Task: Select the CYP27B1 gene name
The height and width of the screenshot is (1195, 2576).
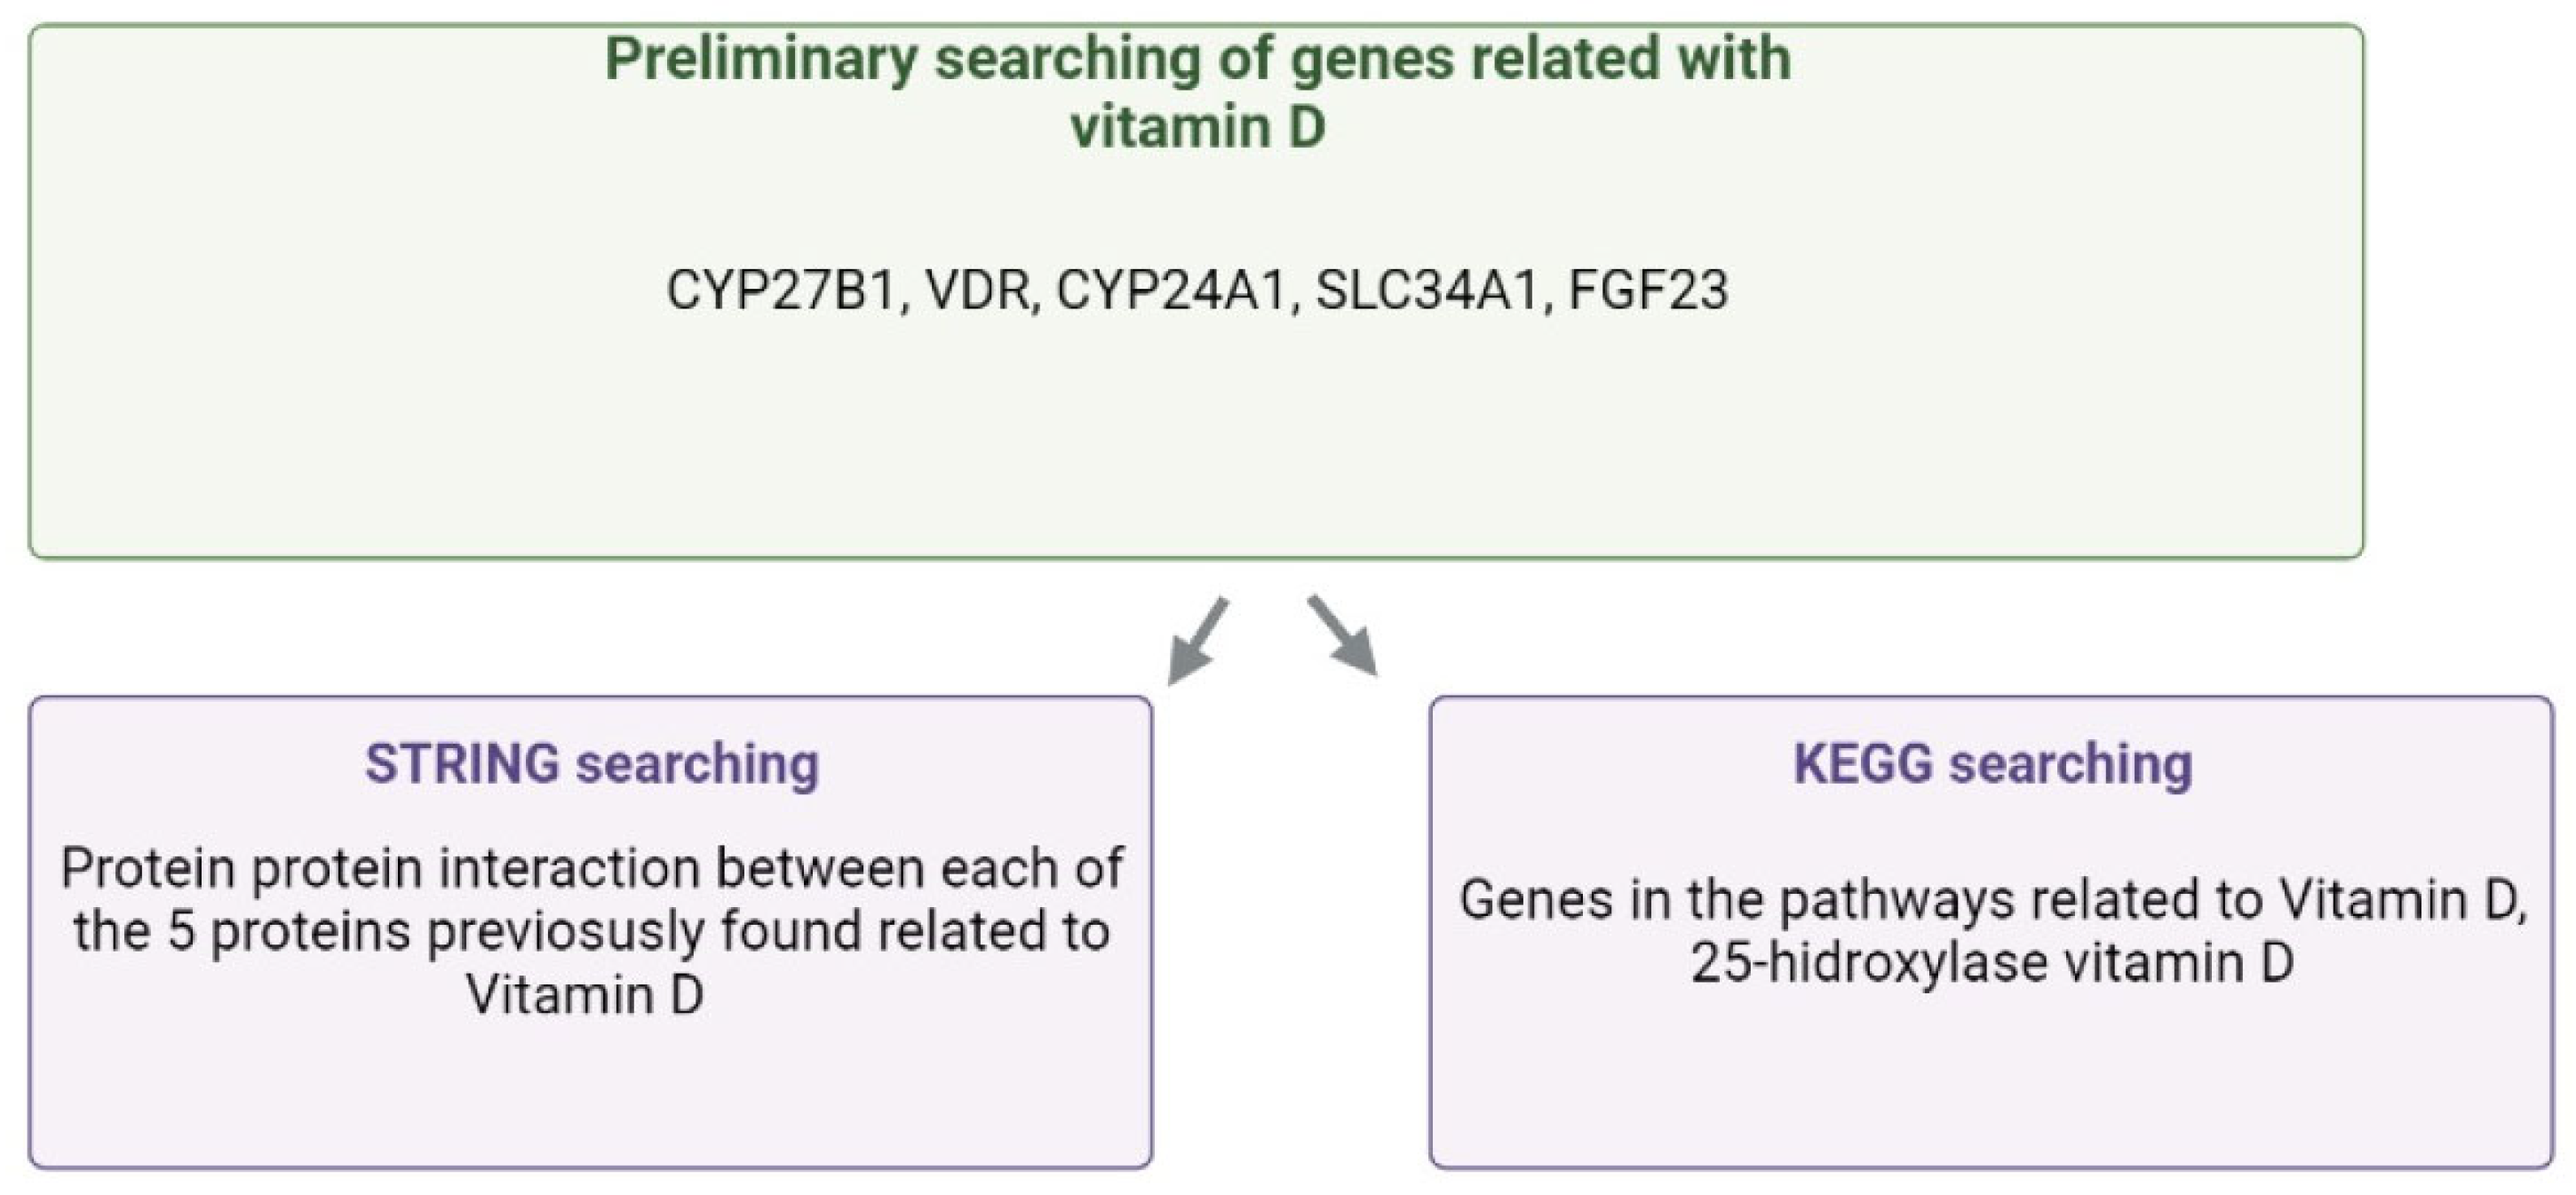Action: (x=780, y=291)
